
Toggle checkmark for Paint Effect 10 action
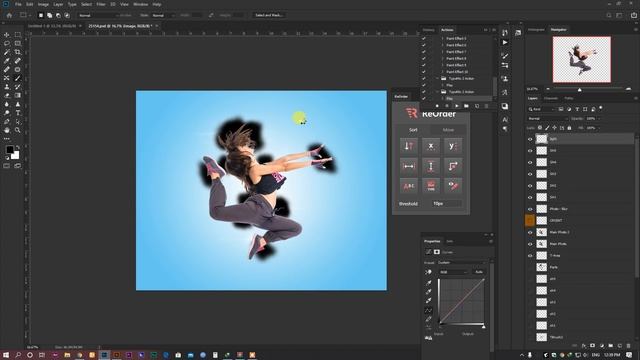pos(424,72)
